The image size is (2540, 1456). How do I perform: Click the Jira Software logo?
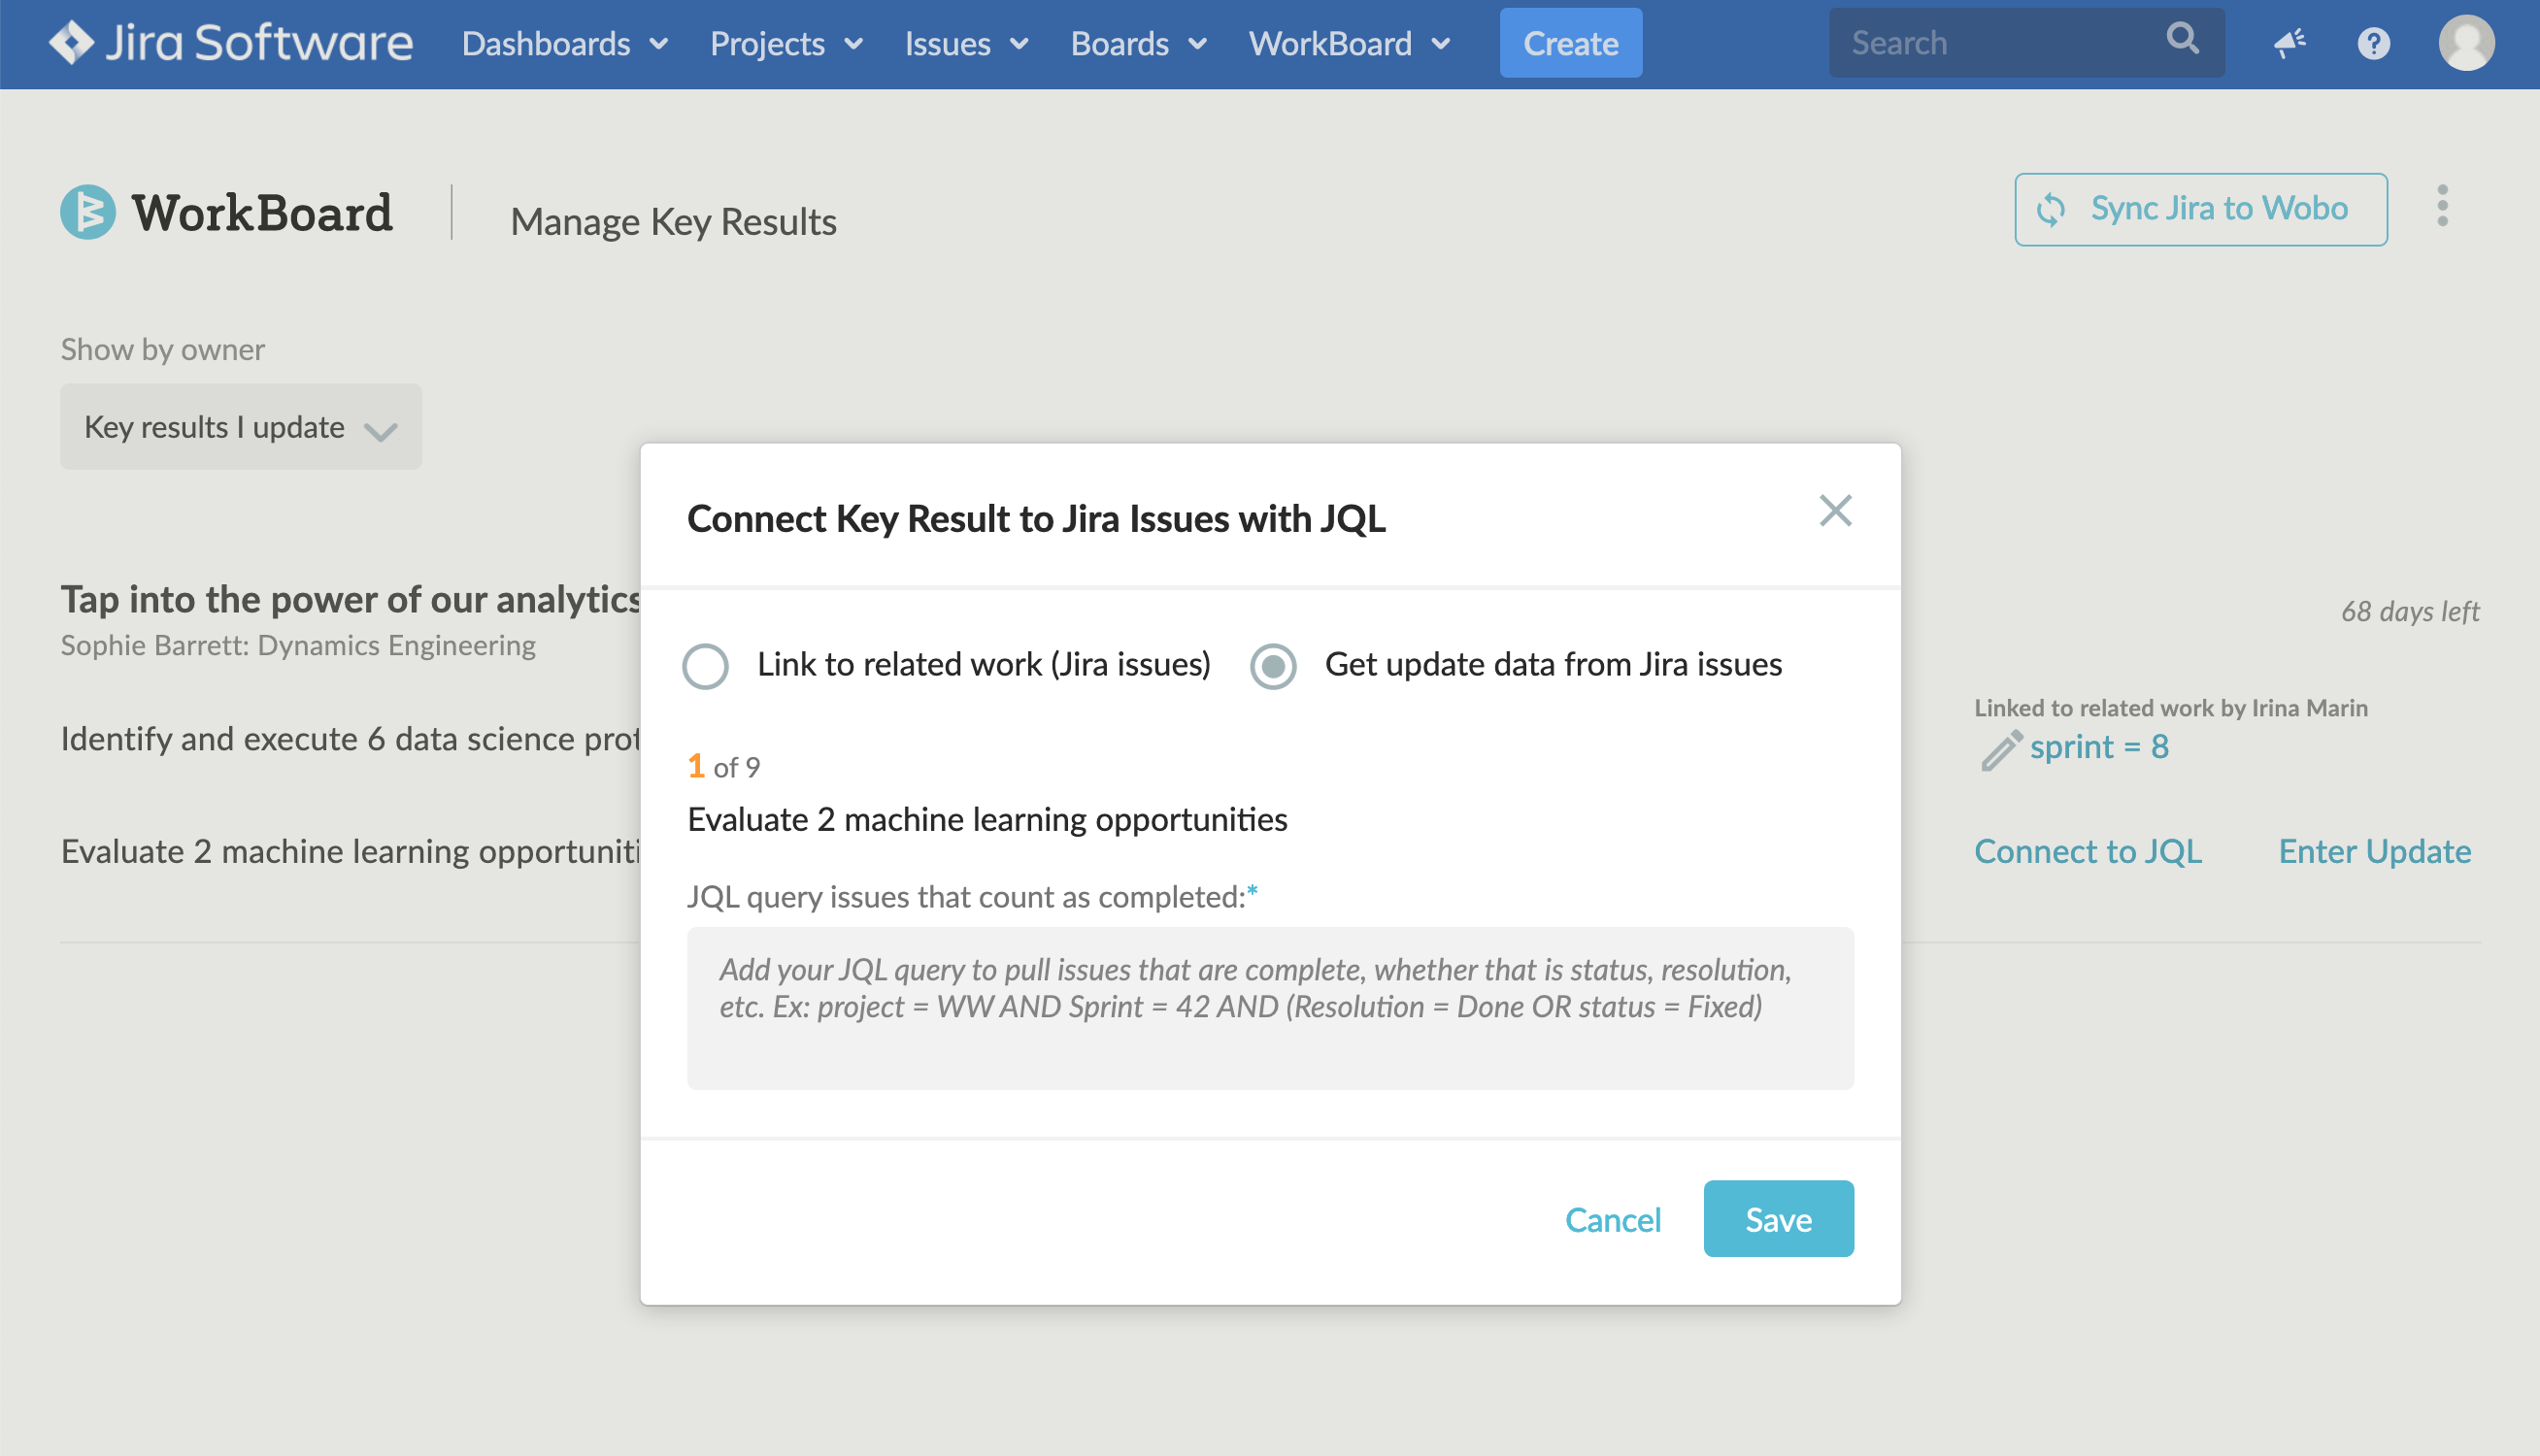(x=231, y=43)
